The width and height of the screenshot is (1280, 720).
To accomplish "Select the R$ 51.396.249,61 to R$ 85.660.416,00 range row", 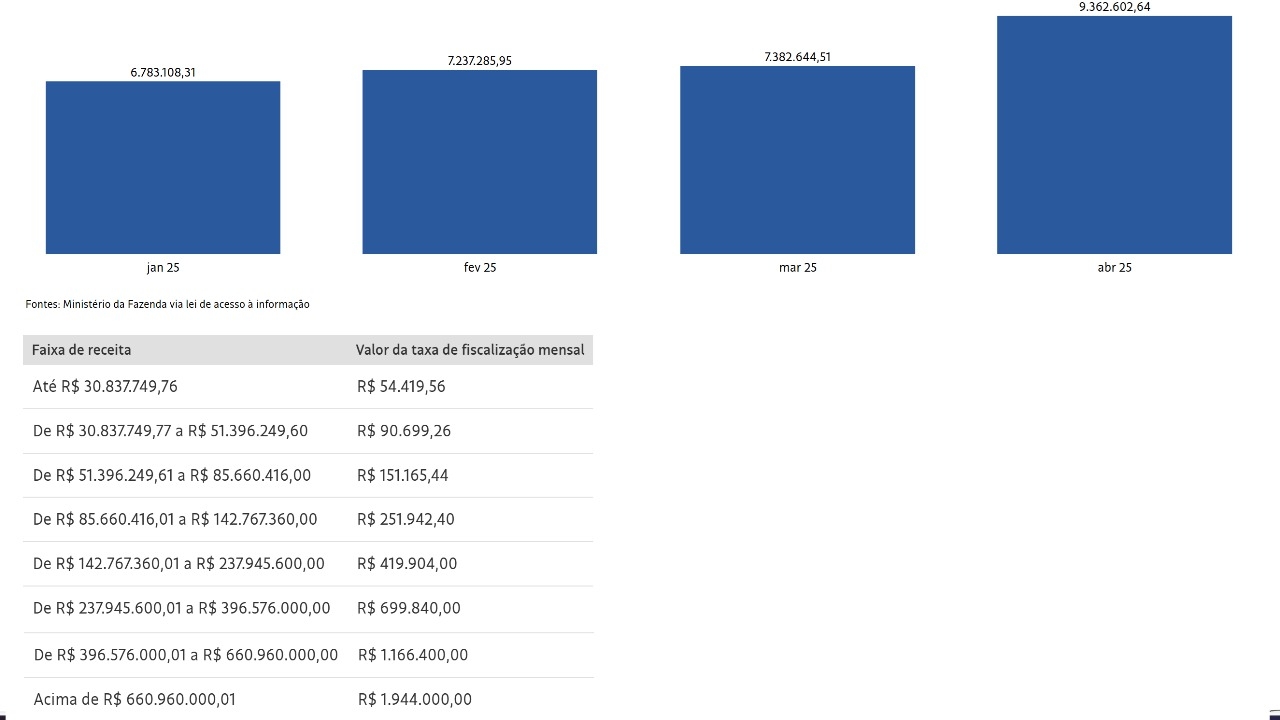I will pos(172,475).
